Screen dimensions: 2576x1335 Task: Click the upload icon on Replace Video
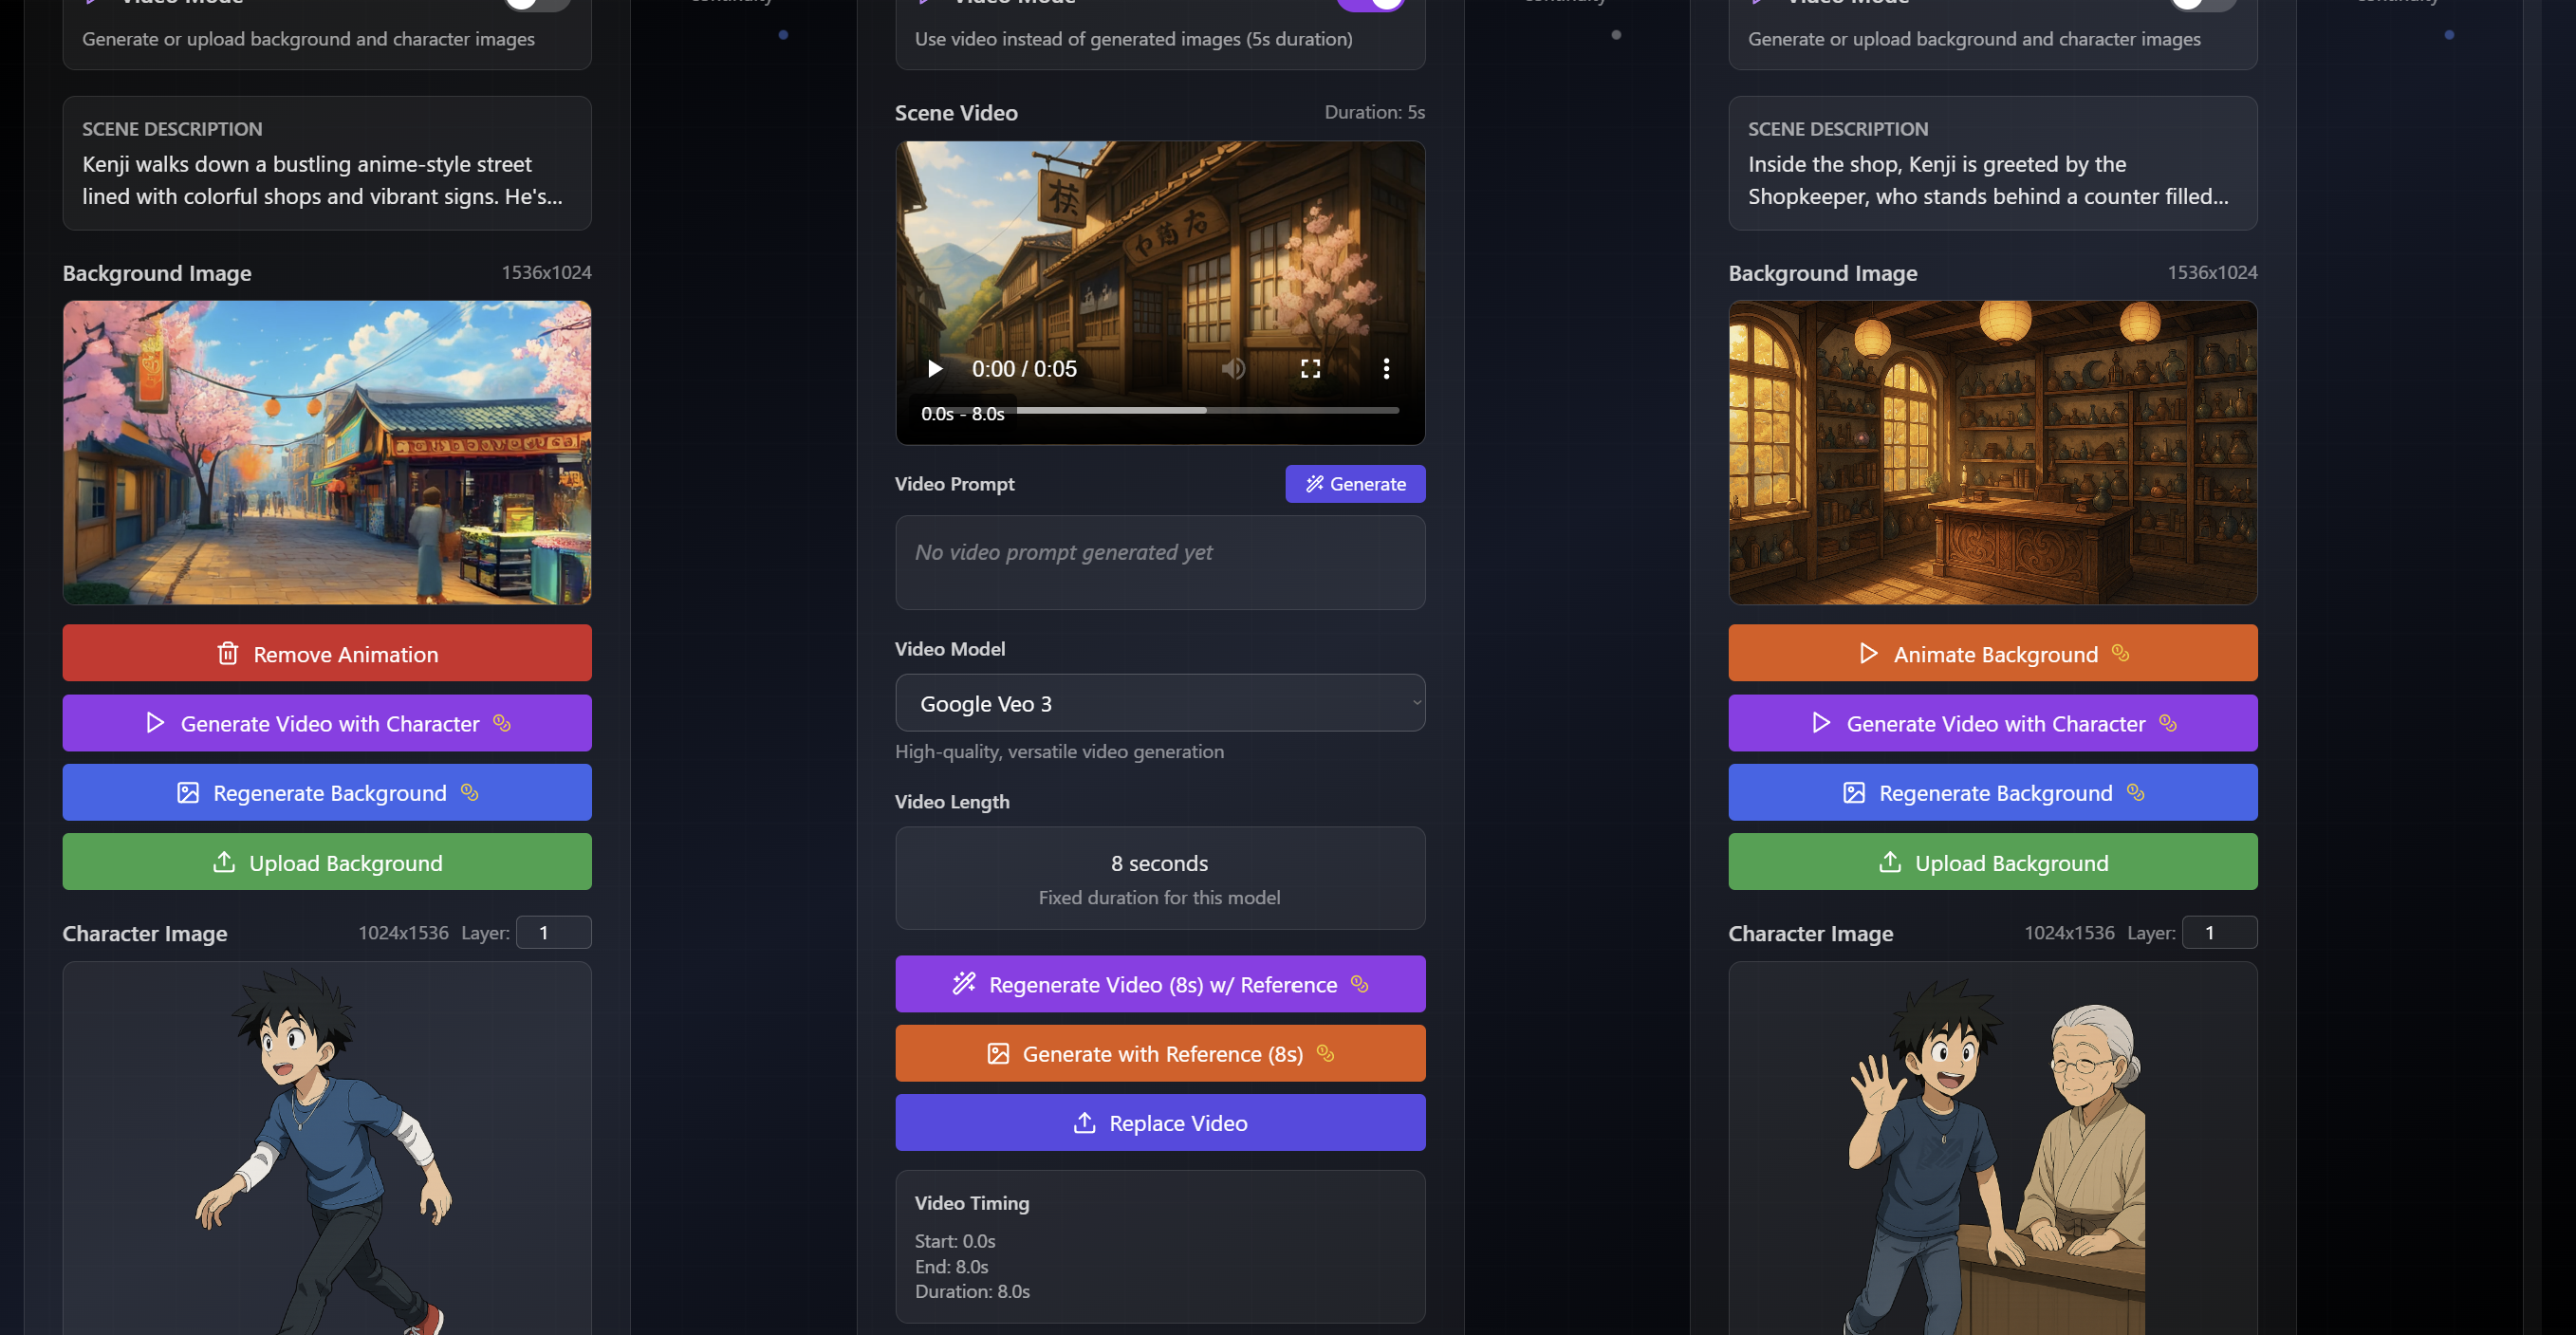tap(1084, 1123)
